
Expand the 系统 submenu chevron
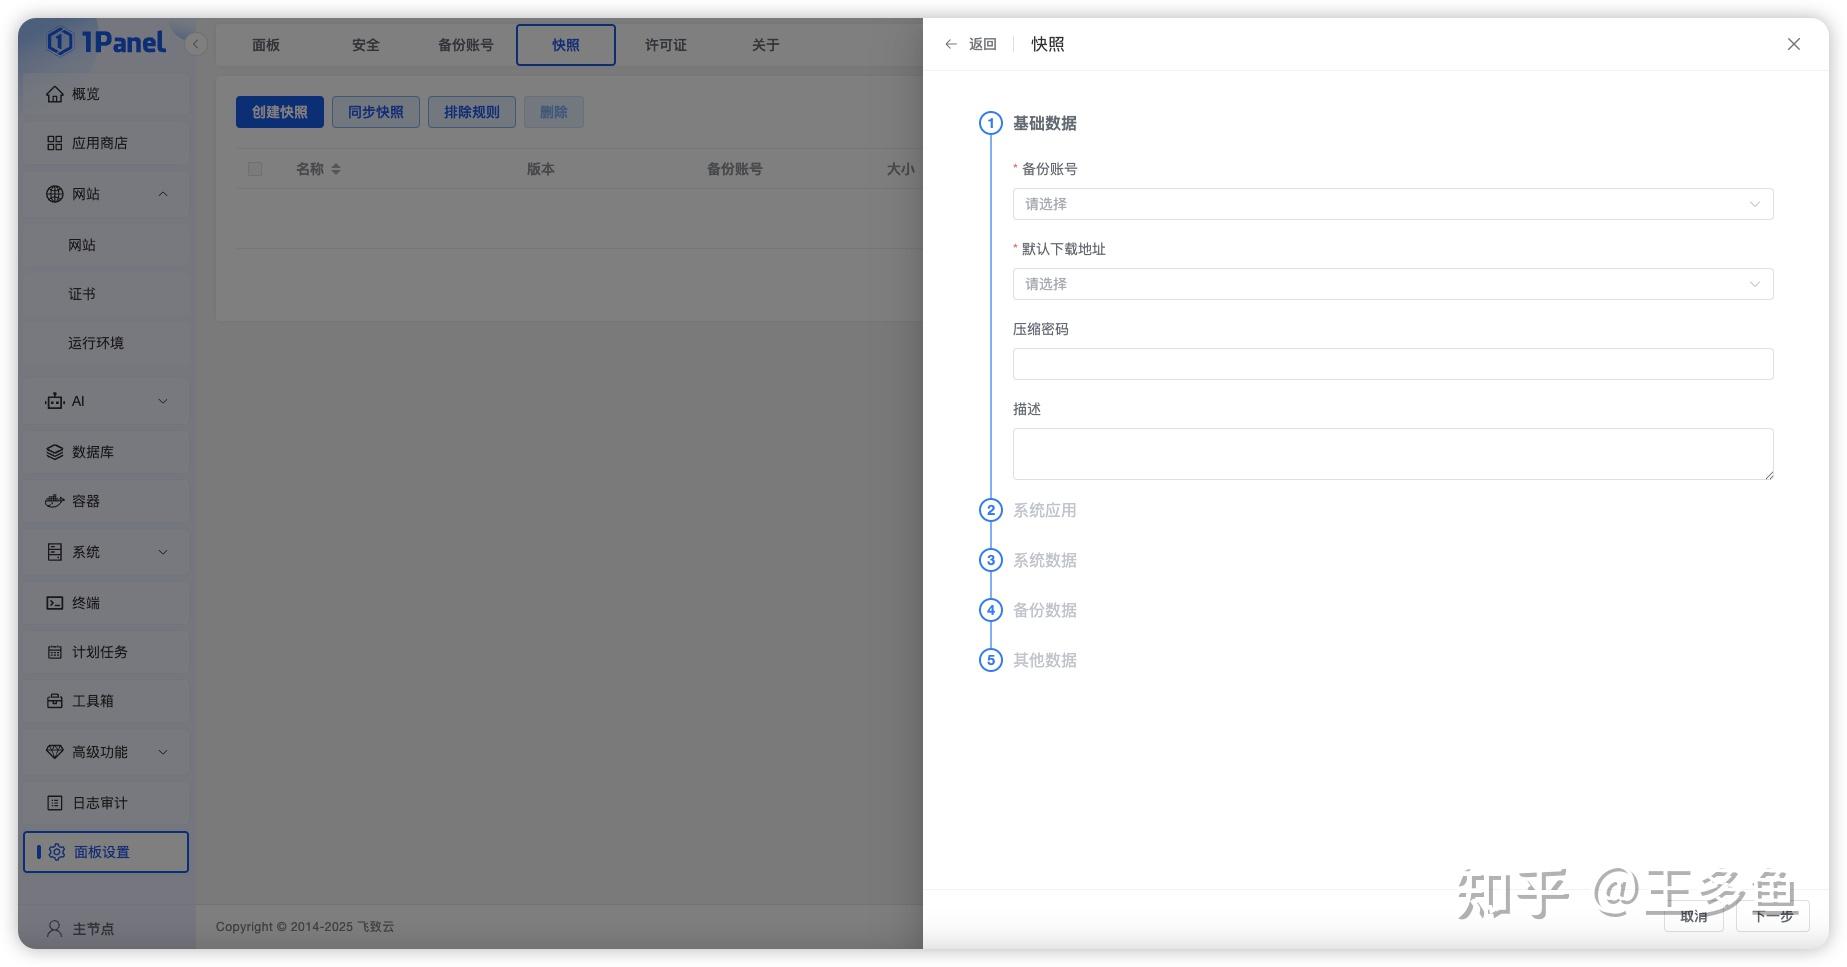click(x=163, y=552)
